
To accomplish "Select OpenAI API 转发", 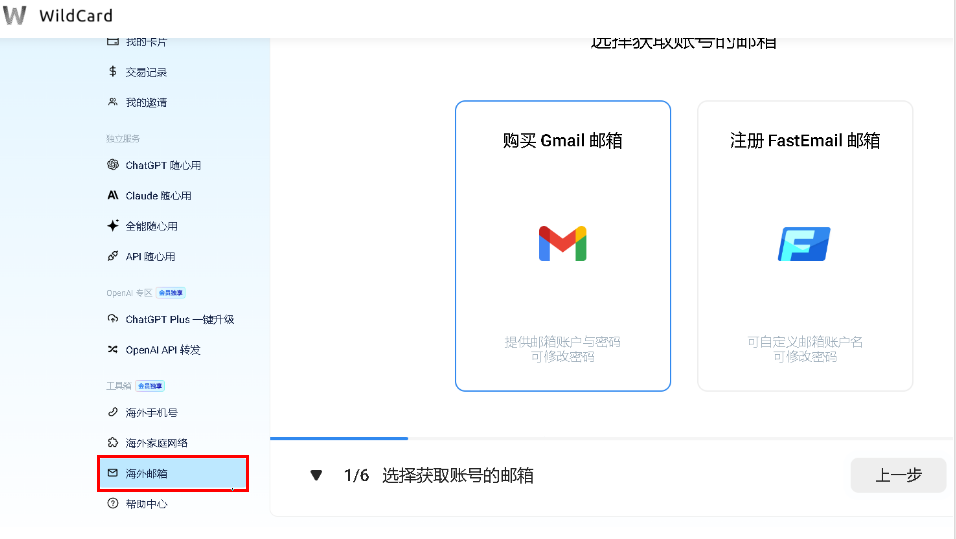I will 163,350.
